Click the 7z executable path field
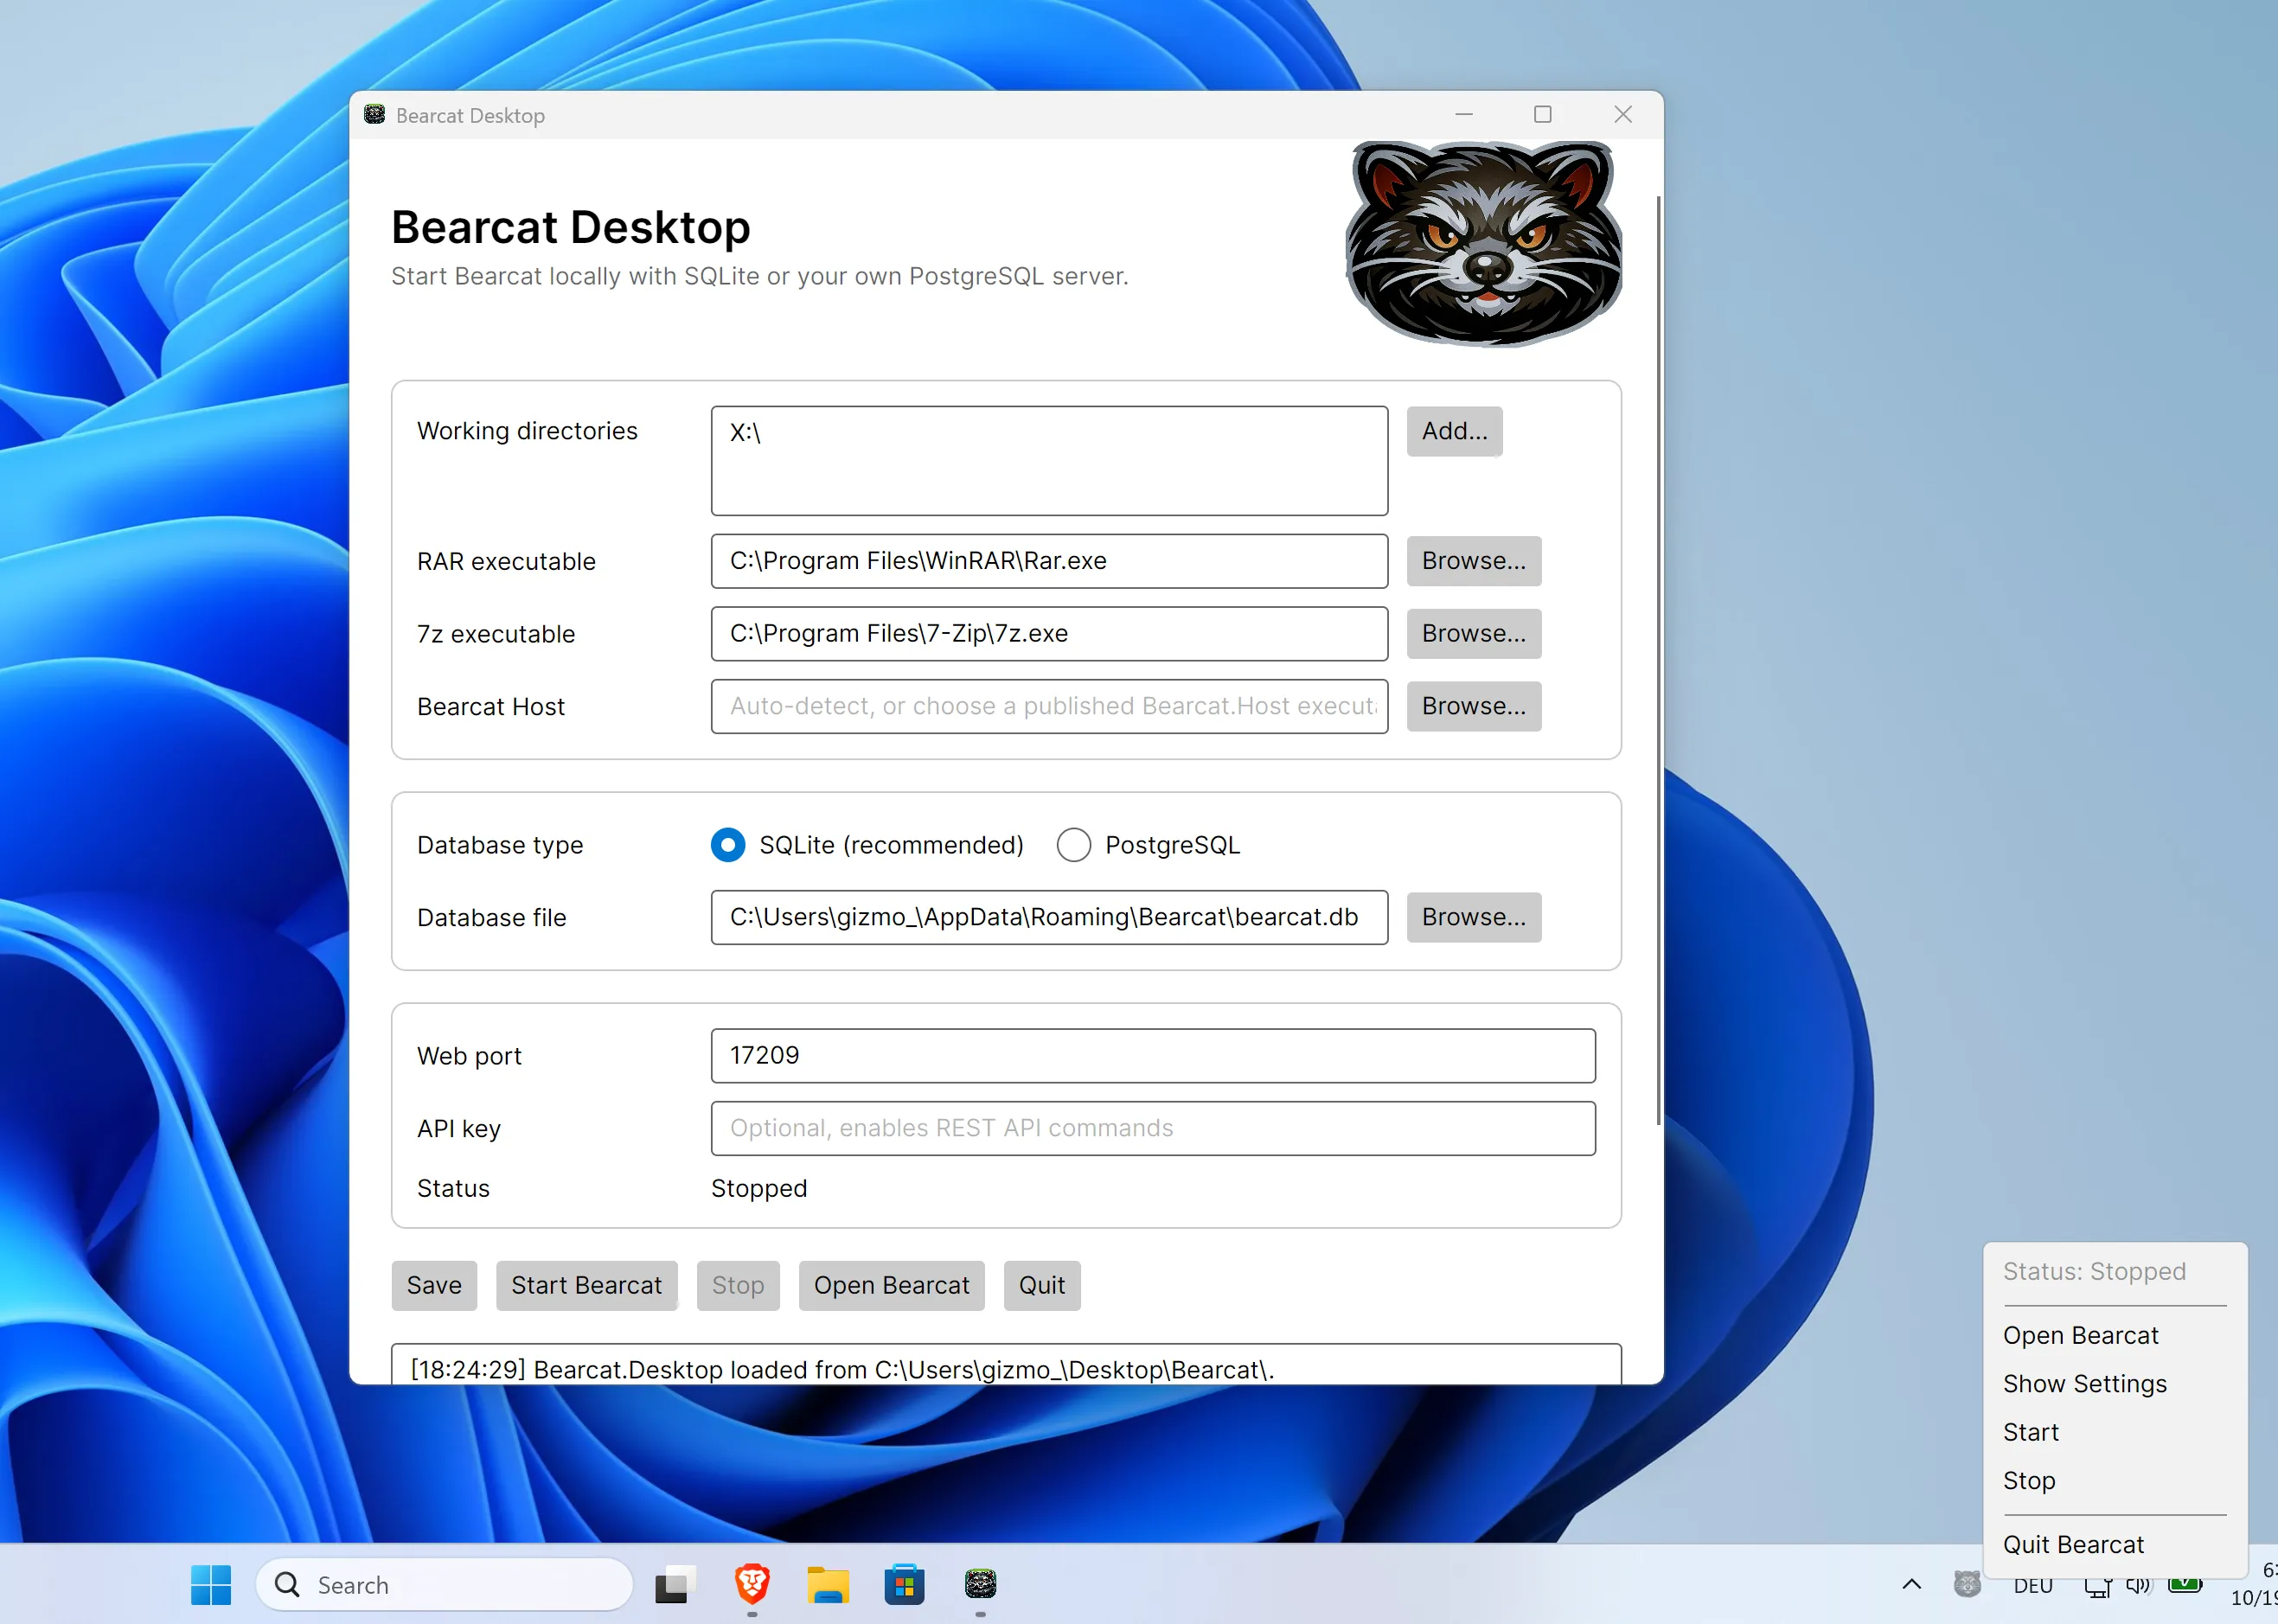 click(1049, 633)
